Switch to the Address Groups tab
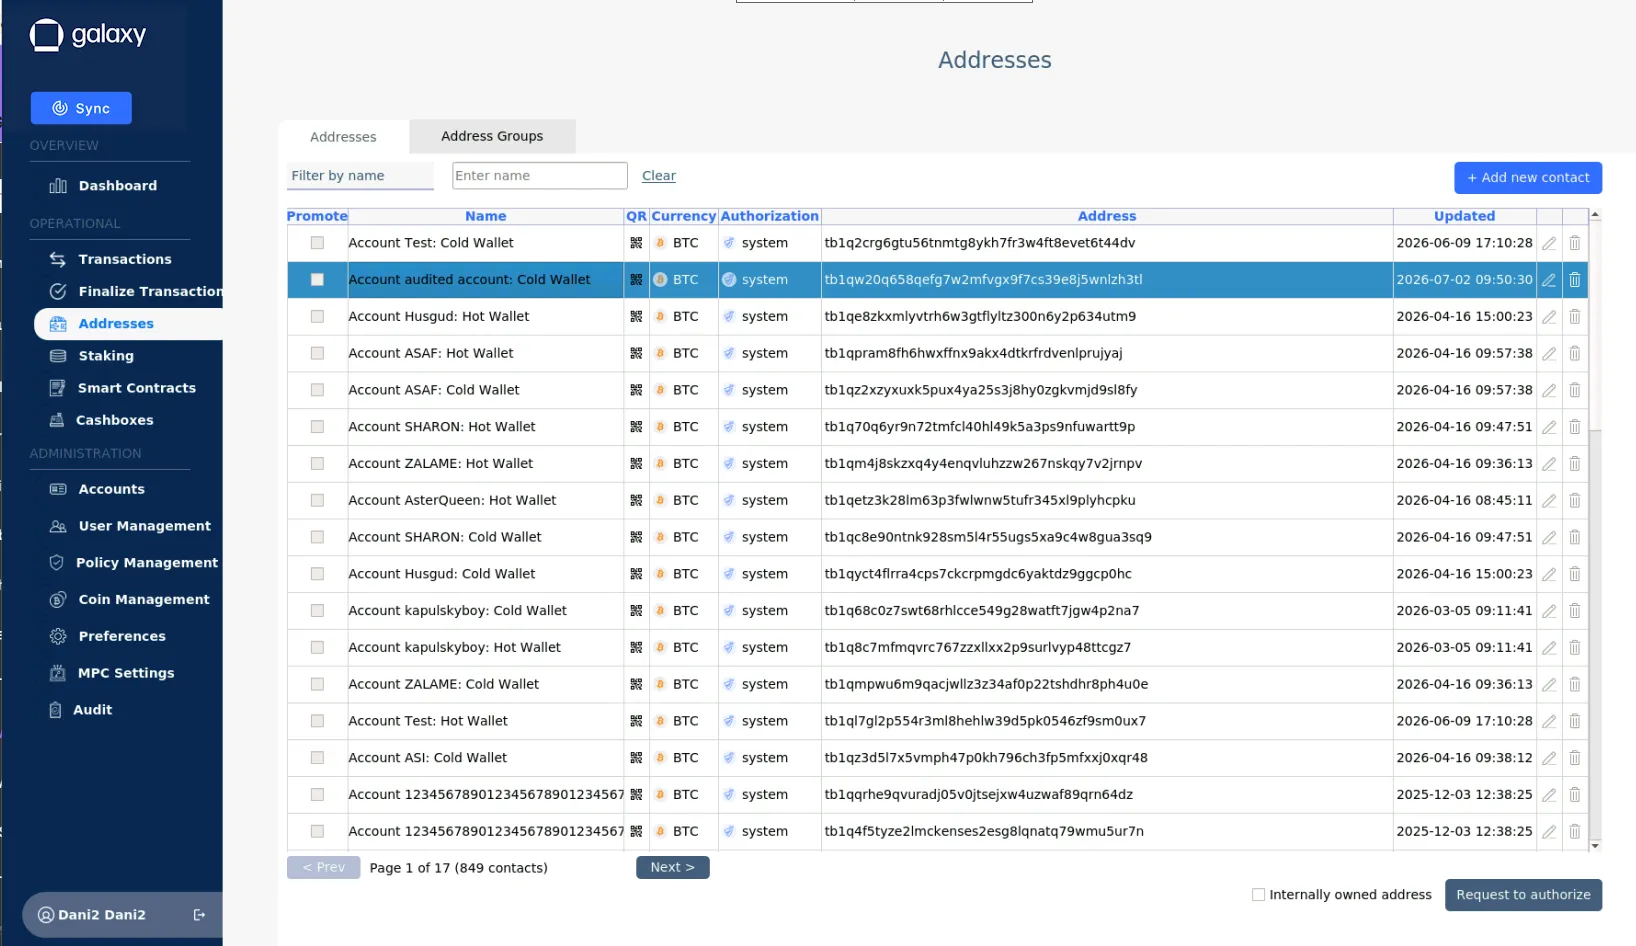This screenshot has width=1636, height=946. (492, 136)
